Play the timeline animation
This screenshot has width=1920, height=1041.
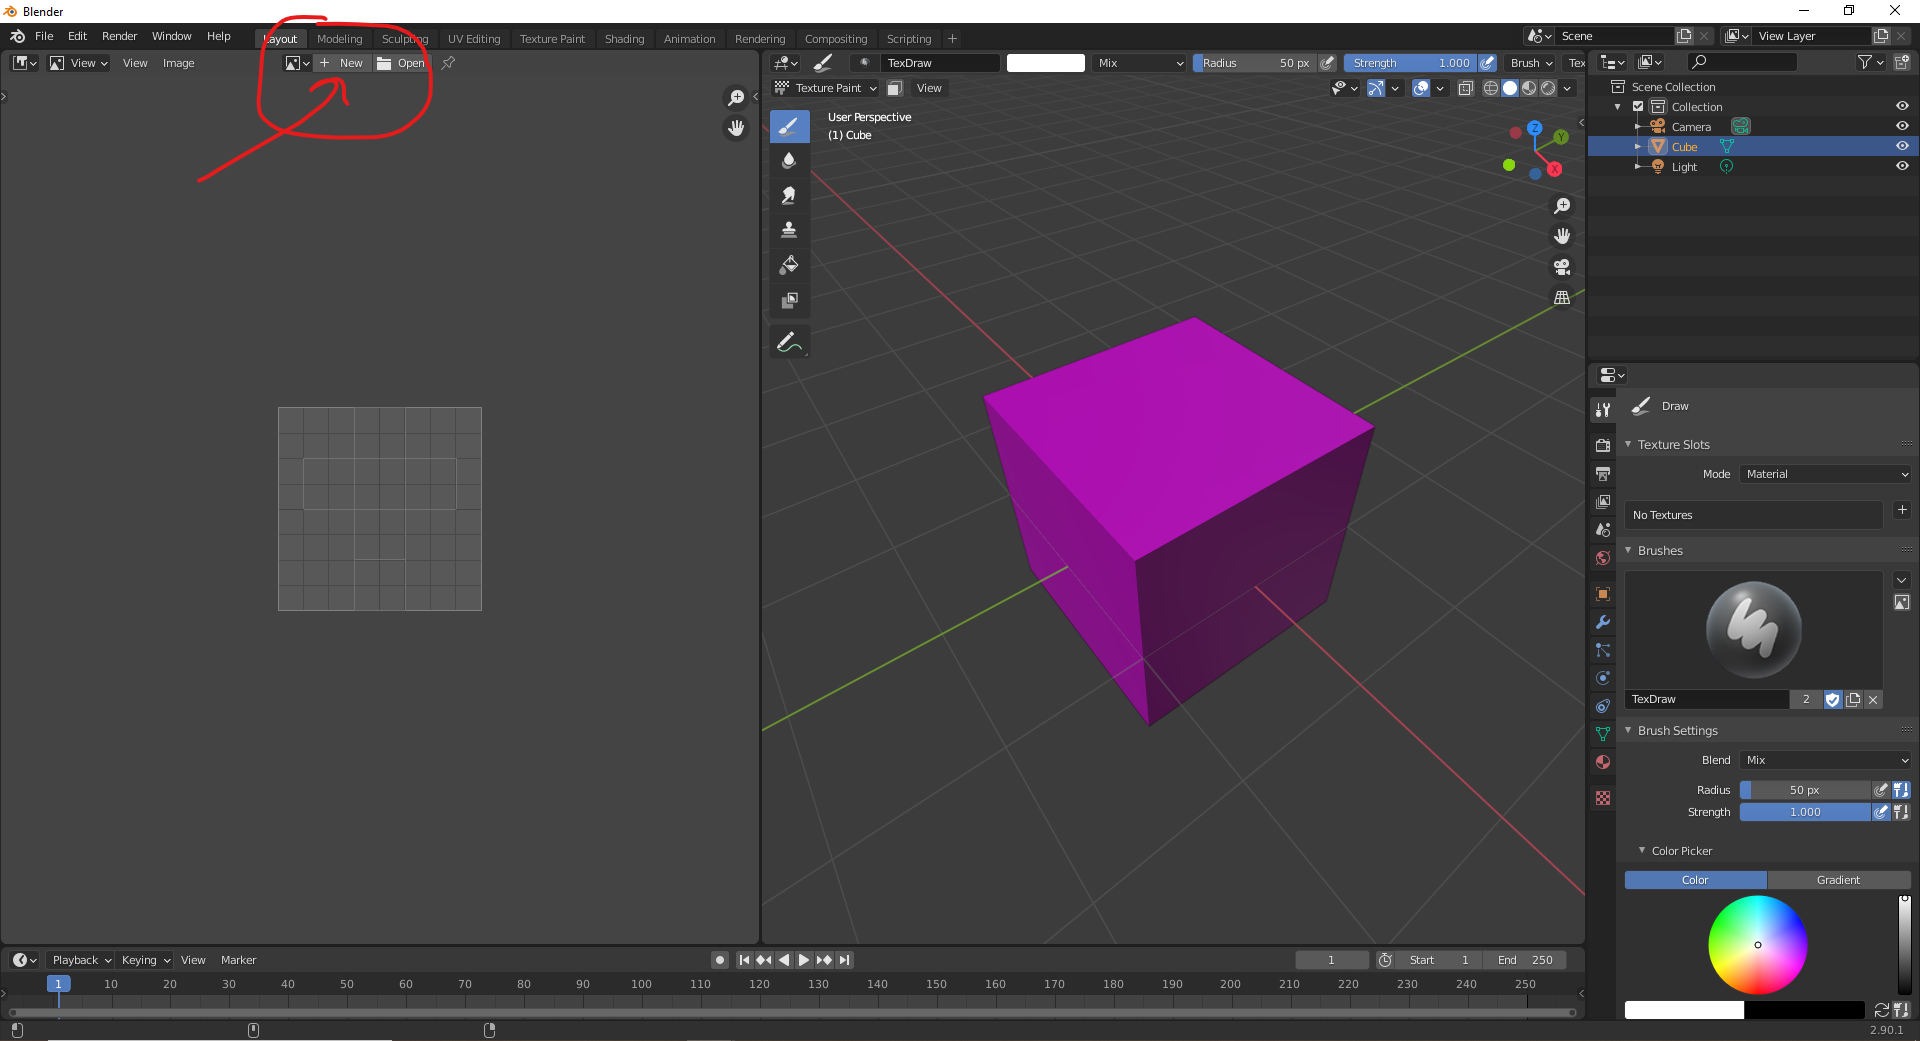[804, 960]
